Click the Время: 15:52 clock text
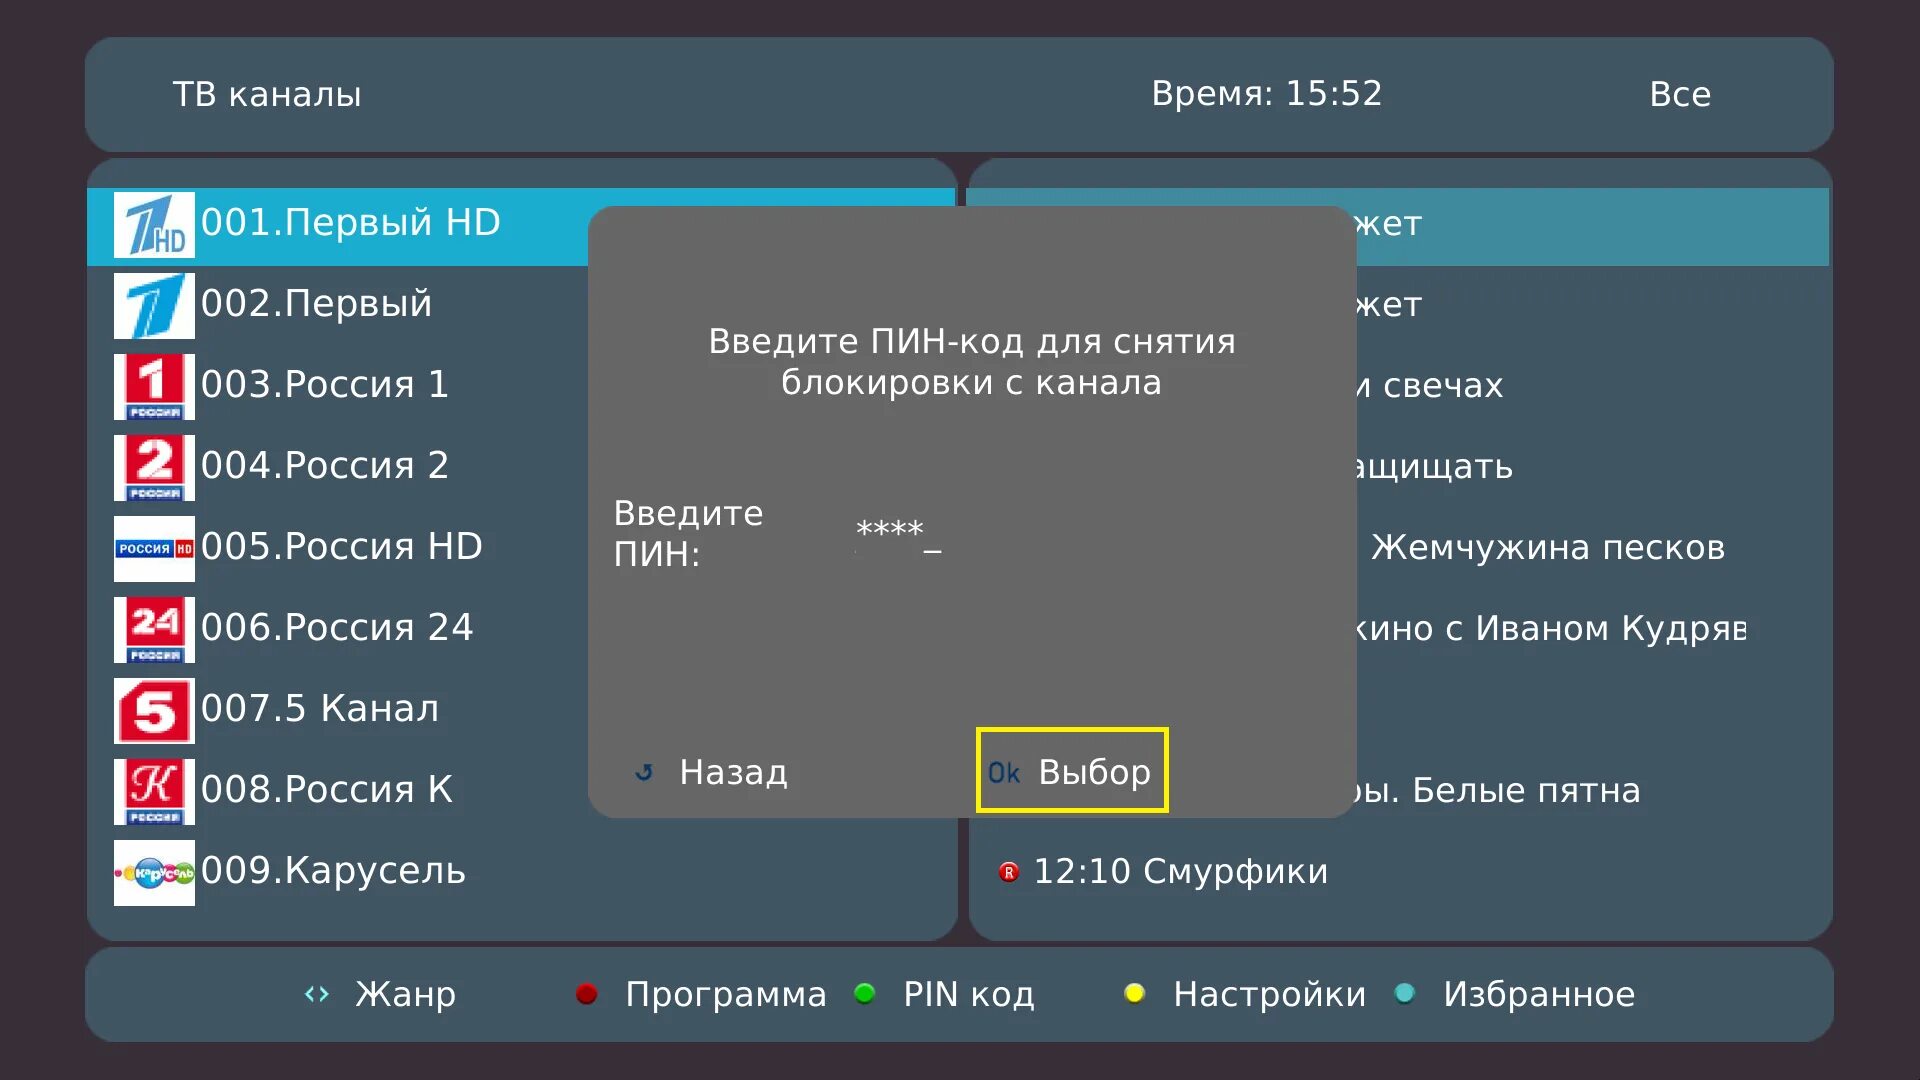This screenshot has width=1920, height=1080. pyautogui.click(x=1267, y=93)
